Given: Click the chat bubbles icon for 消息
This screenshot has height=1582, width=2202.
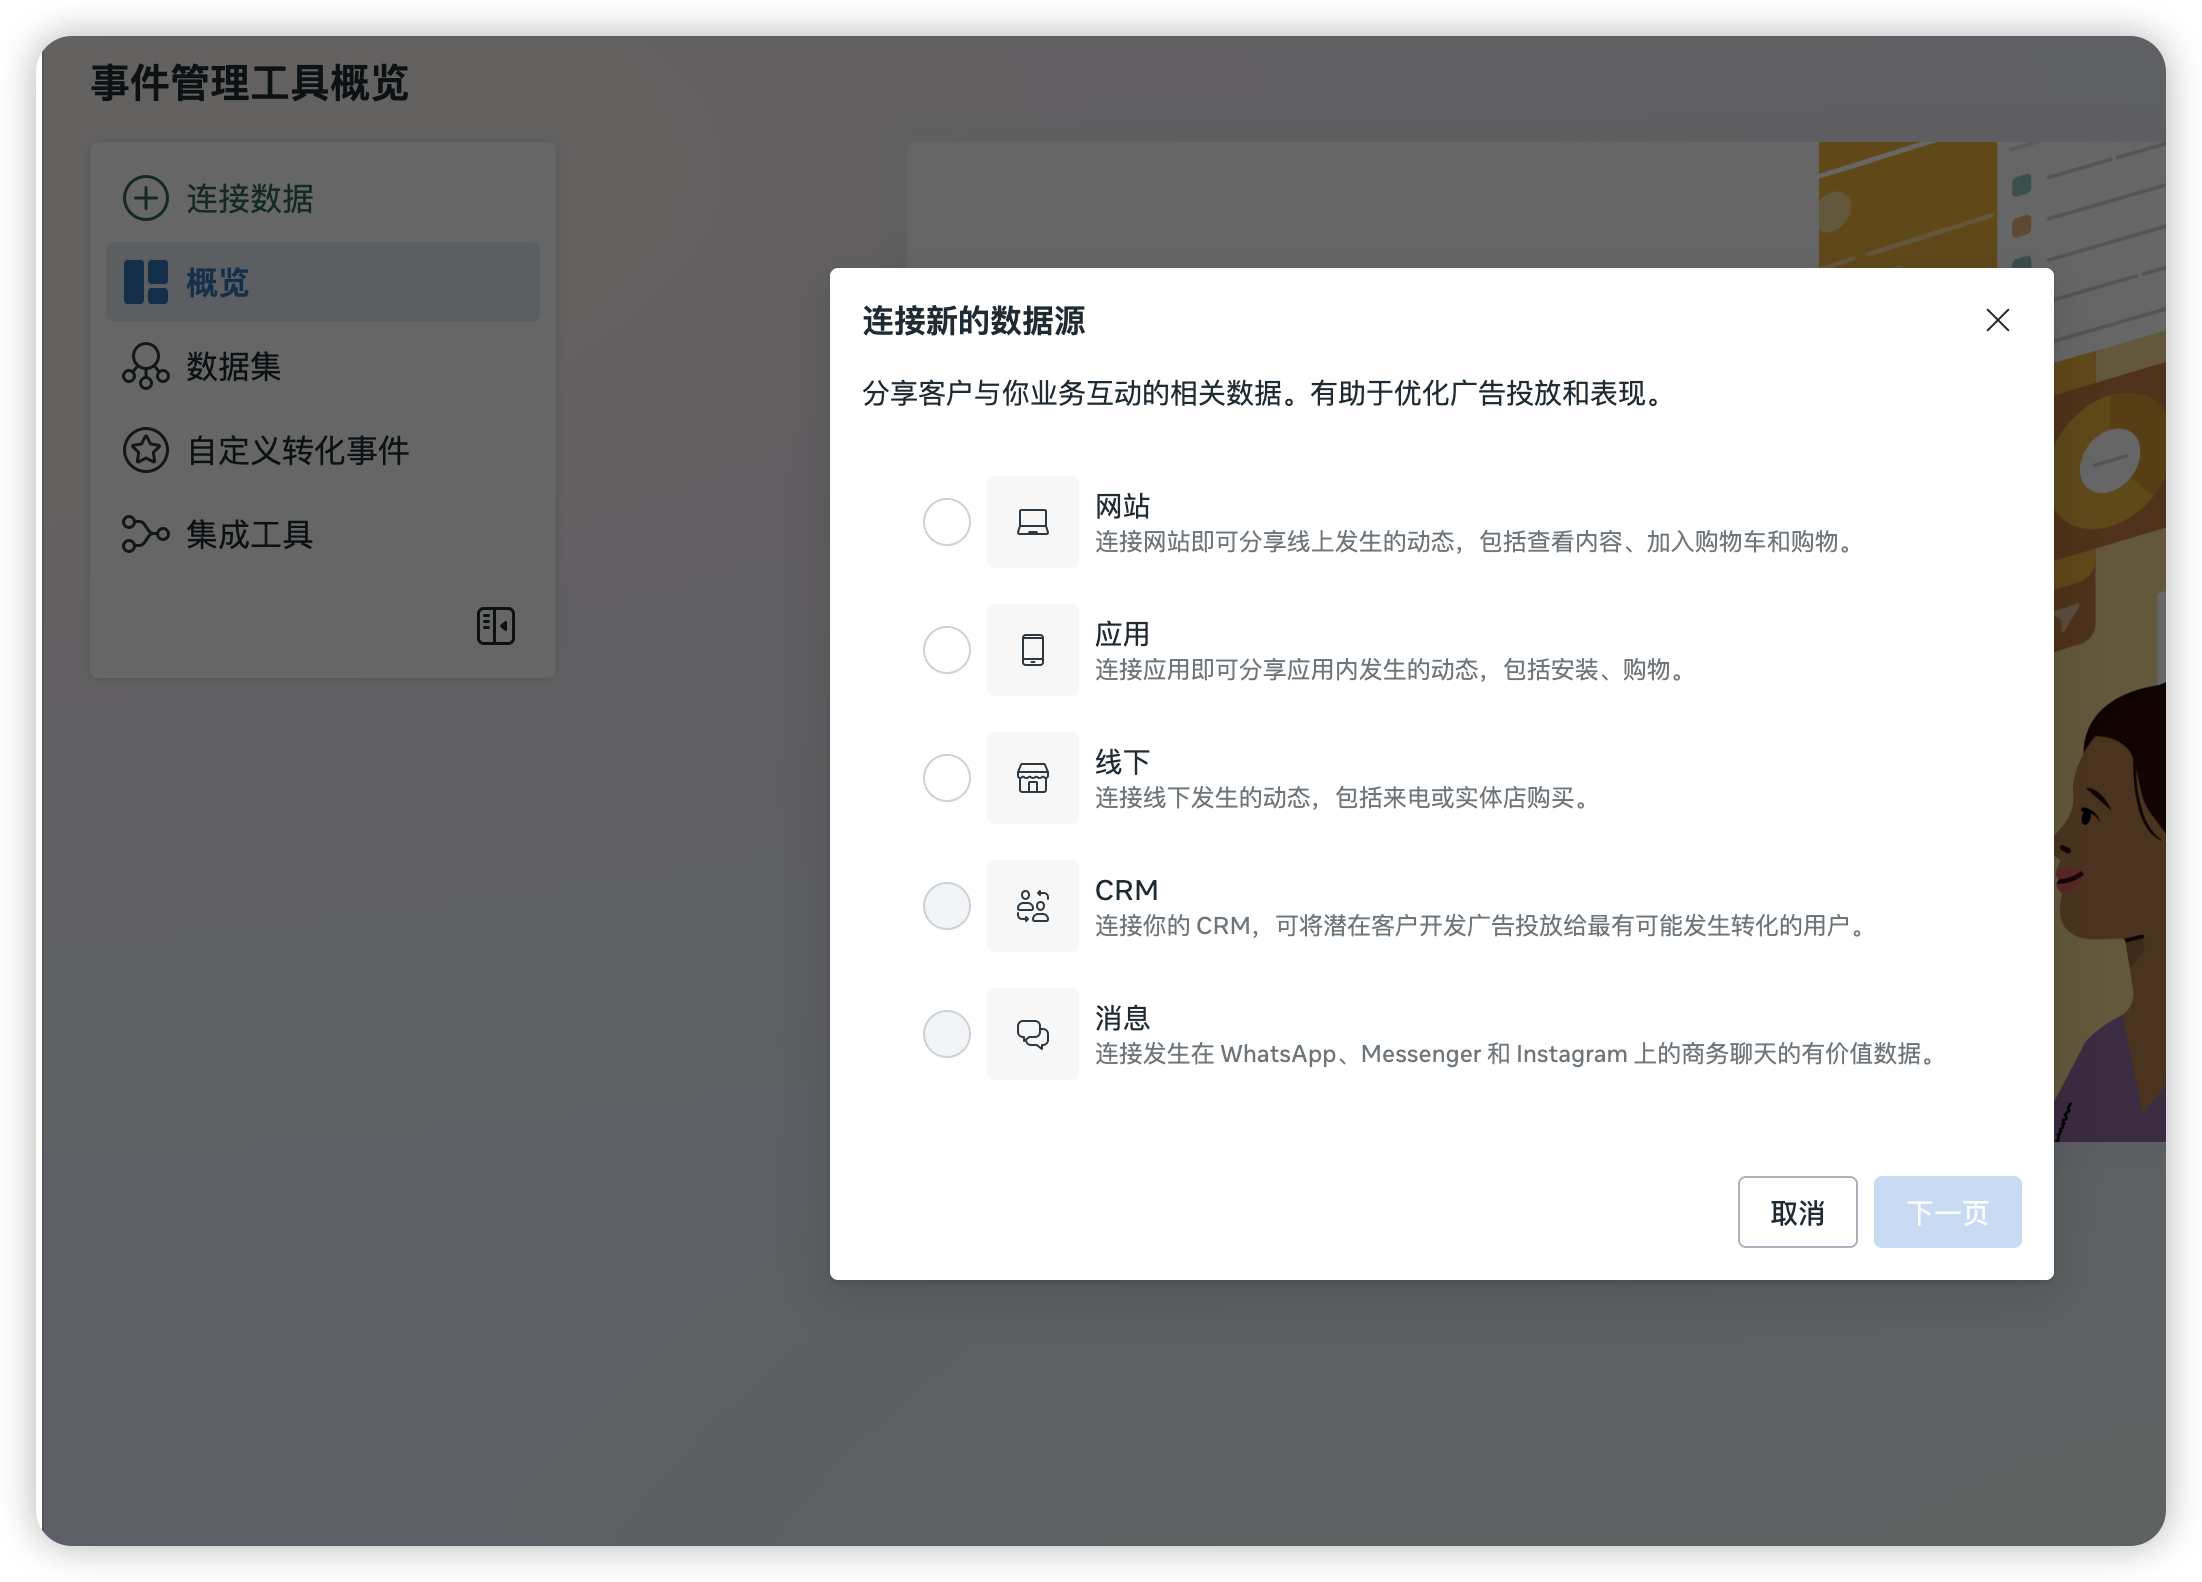Looking at the screenshot, I should click(x=1032, y=1034).
